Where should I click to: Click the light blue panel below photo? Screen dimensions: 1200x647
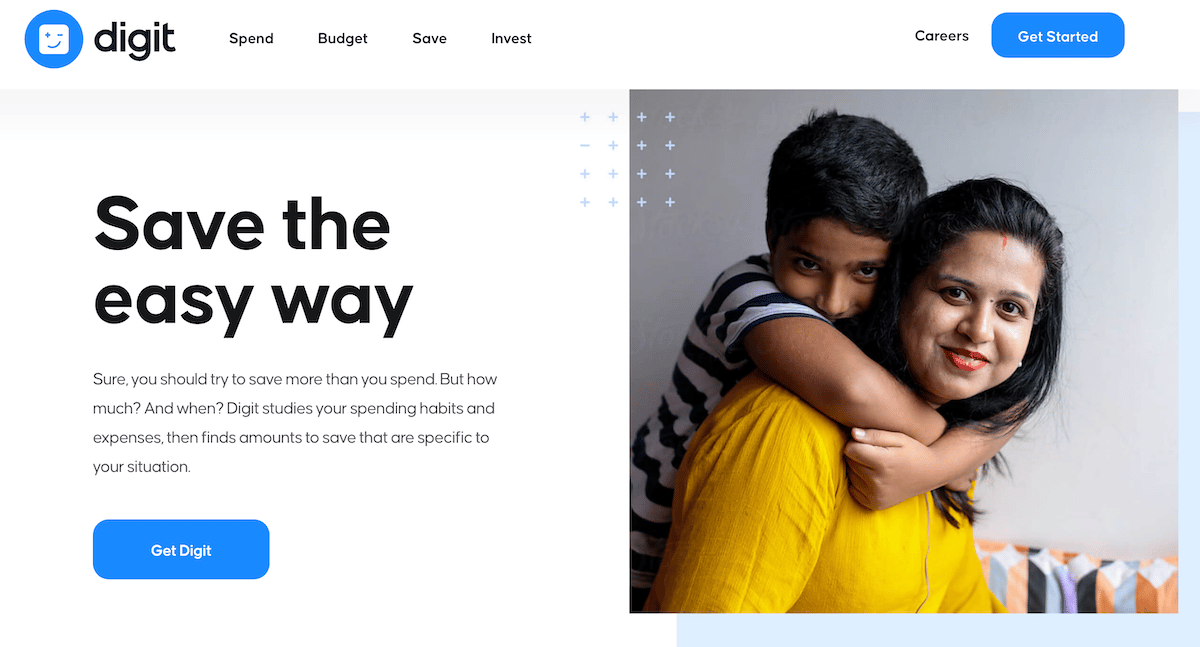(x=938, y=630)
